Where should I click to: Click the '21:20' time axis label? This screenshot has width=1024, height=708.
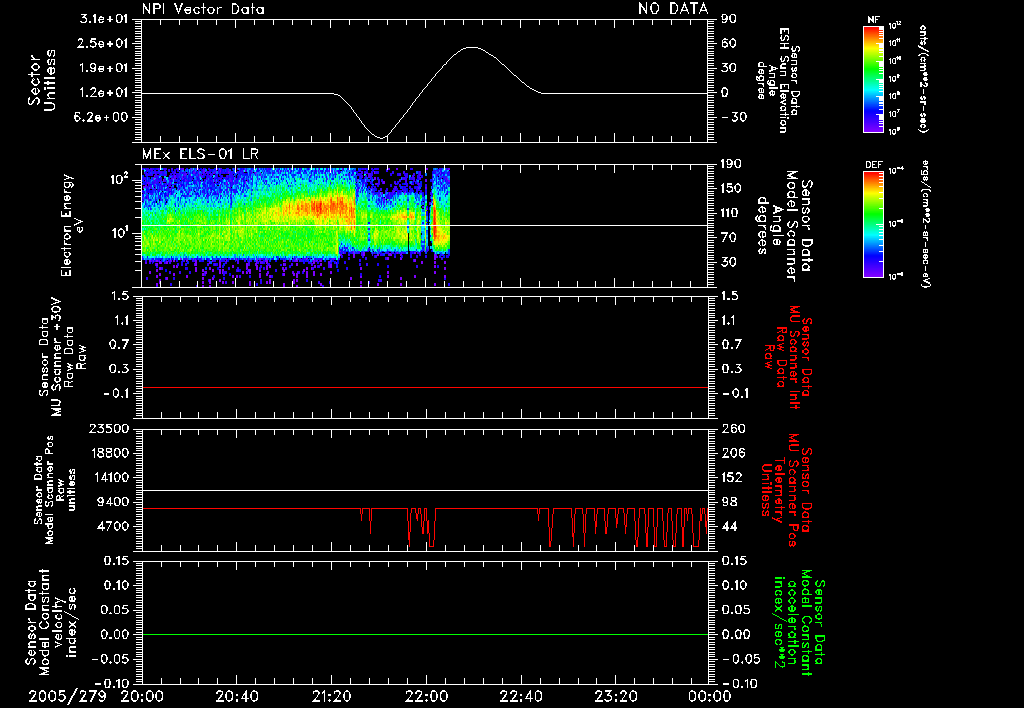(x=331, y=696)
